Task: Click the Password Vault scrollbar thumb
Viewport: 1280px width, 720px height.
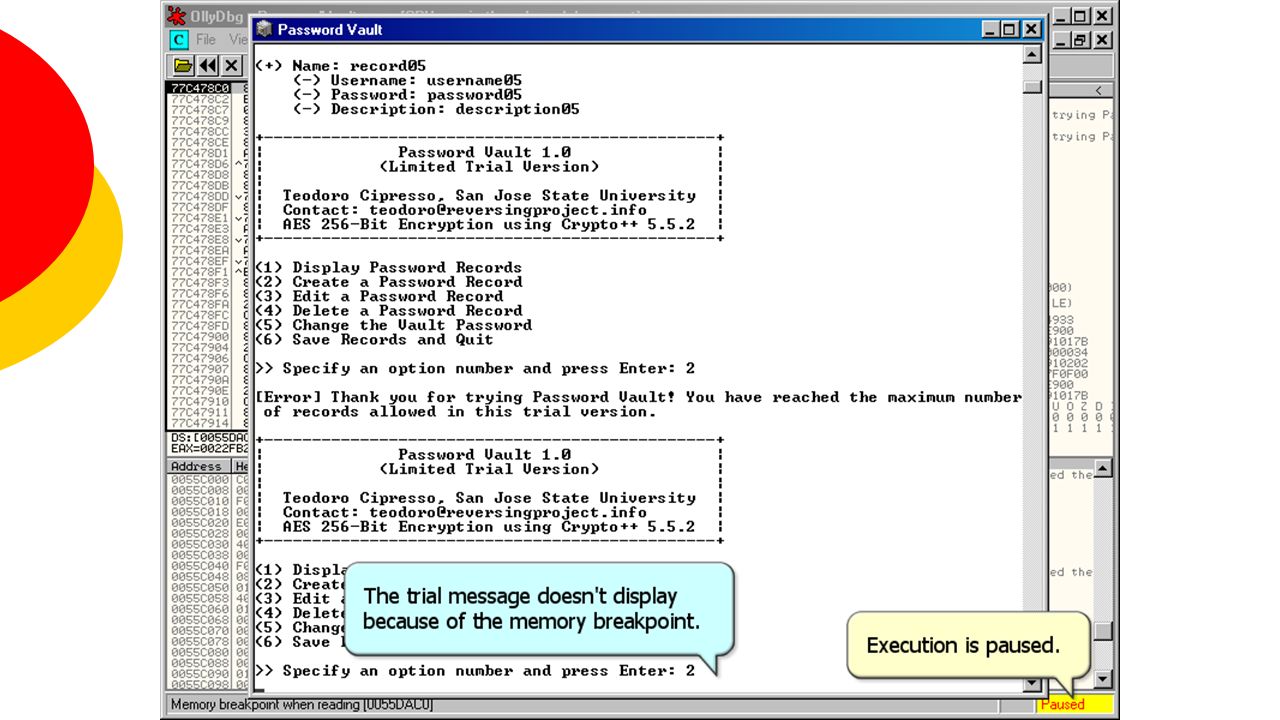Action: [1033, 87]
